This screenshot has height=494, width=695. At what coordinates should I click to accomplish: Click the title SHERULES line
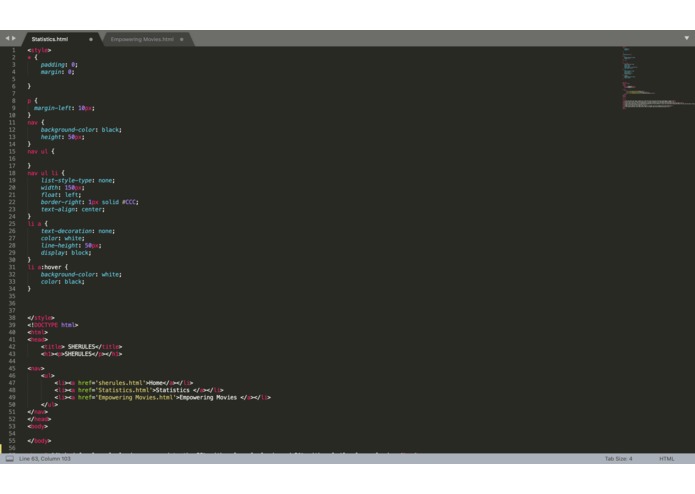[x=82, y=347]
